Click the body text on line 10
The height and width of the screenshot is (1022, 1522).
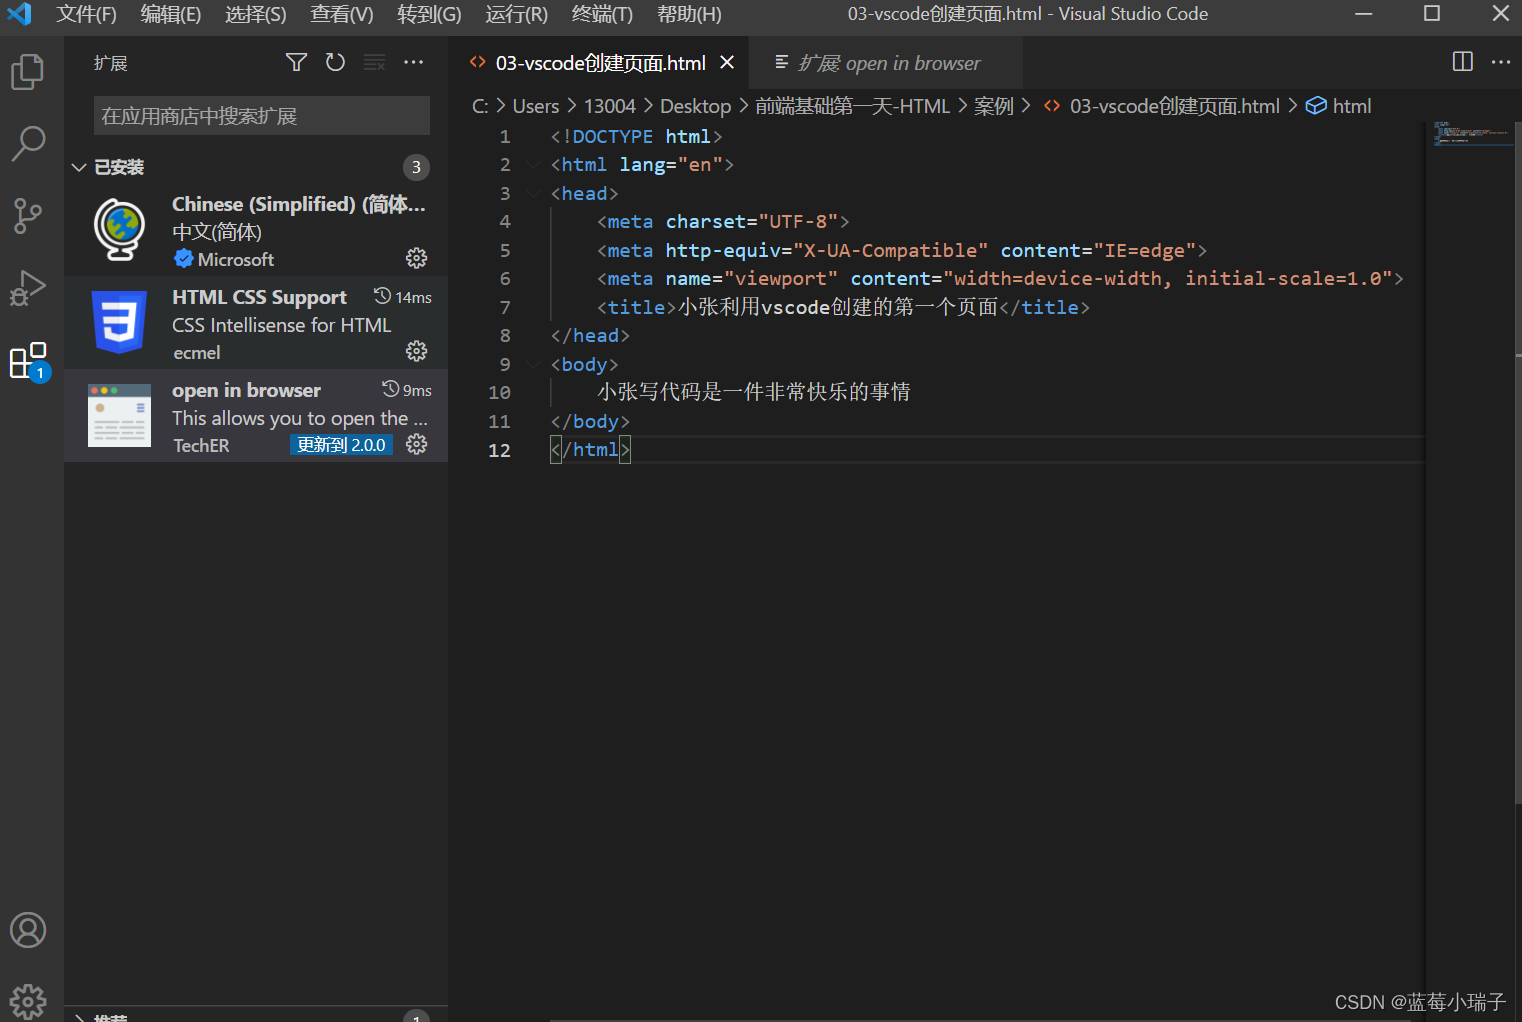[754, 392]
